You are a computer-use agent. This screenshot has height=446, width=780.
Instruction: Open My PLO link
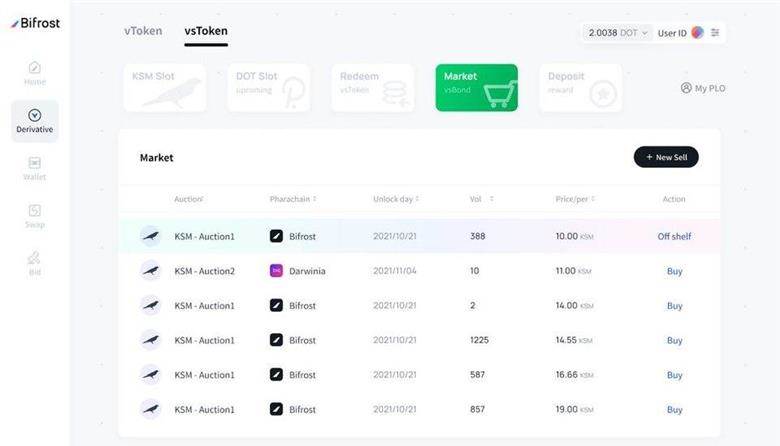(x=703, y=88)
